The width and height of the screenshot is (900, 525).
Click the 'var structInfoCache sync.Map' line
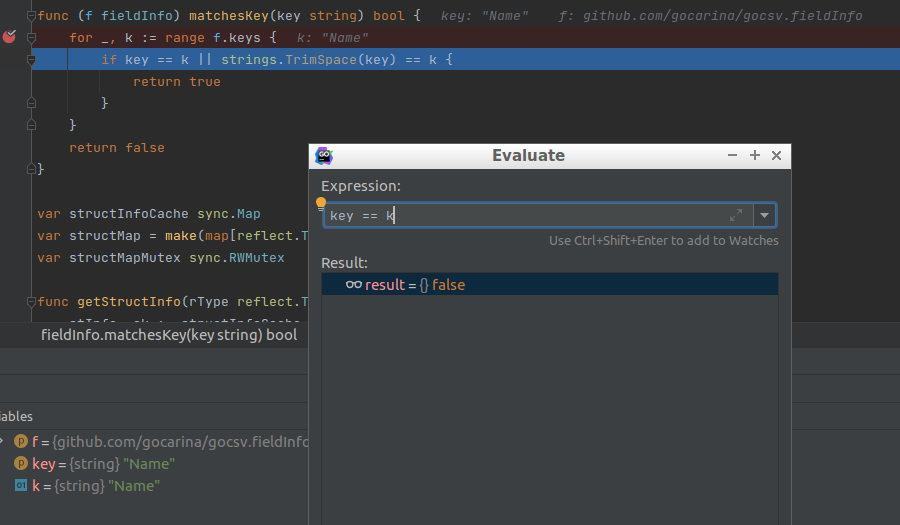[149, 214]
